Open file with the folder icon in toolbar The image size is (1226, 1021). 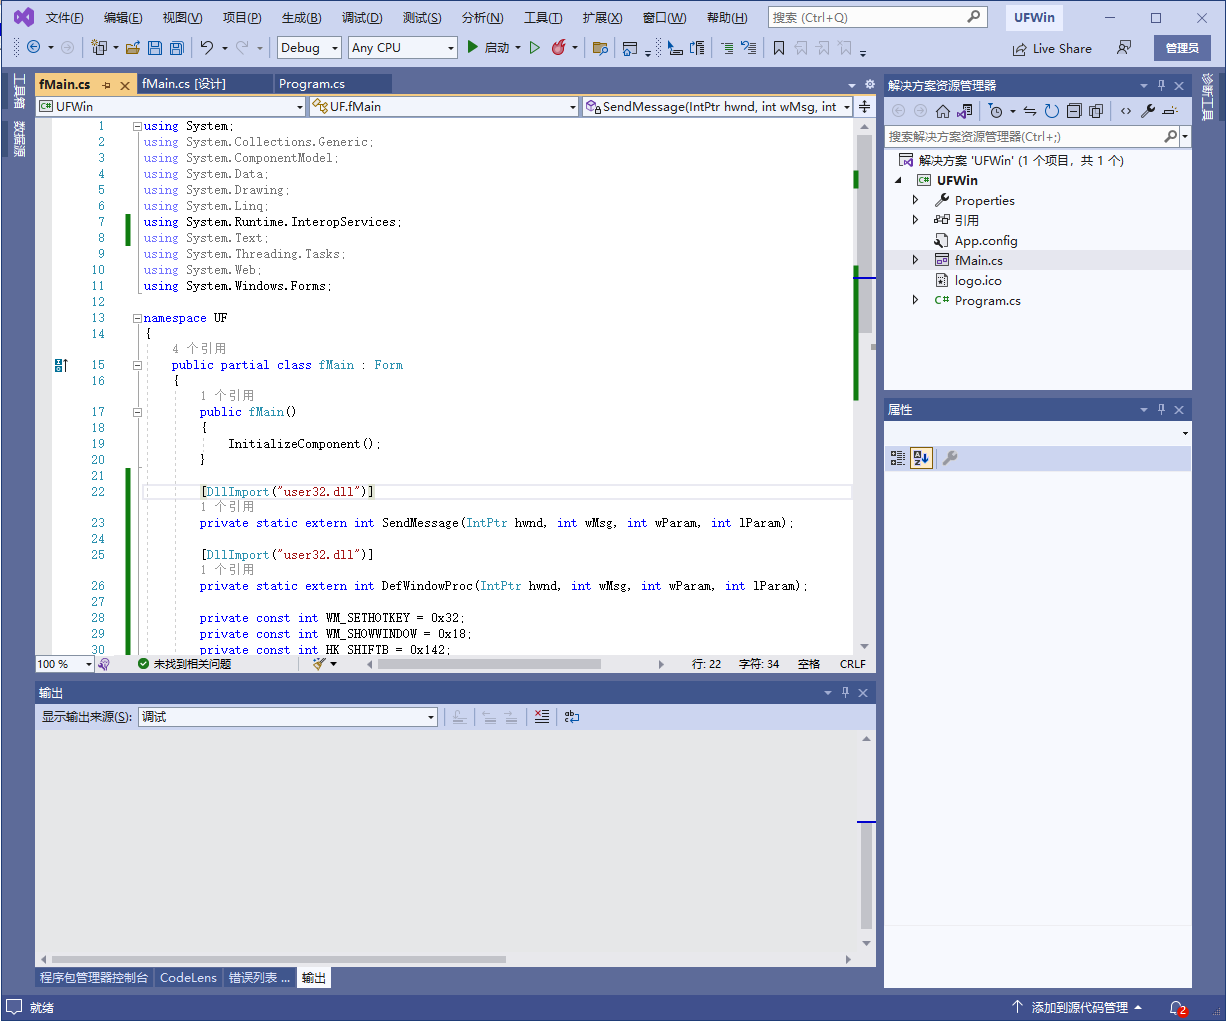(132, 48)
